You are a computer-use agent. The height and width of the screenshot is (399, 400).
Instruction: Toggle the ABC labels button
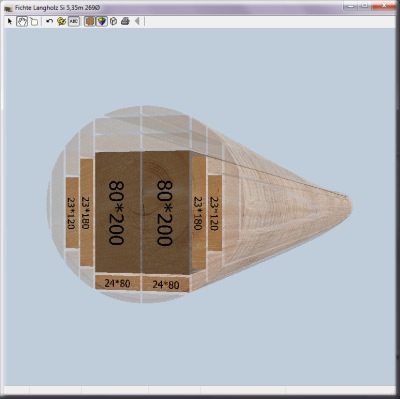click(x=74, y=22)
